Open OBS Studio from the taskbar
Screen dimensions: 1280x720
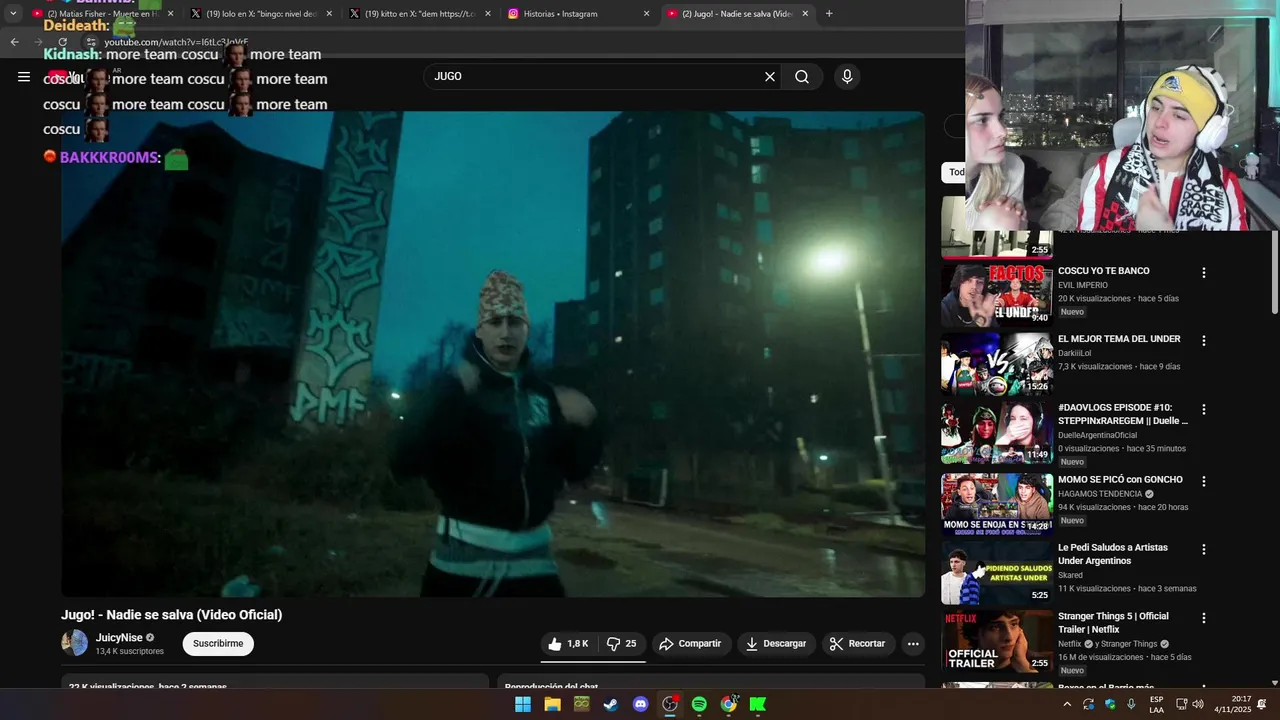pyautogui.click(x=670, y=704)
